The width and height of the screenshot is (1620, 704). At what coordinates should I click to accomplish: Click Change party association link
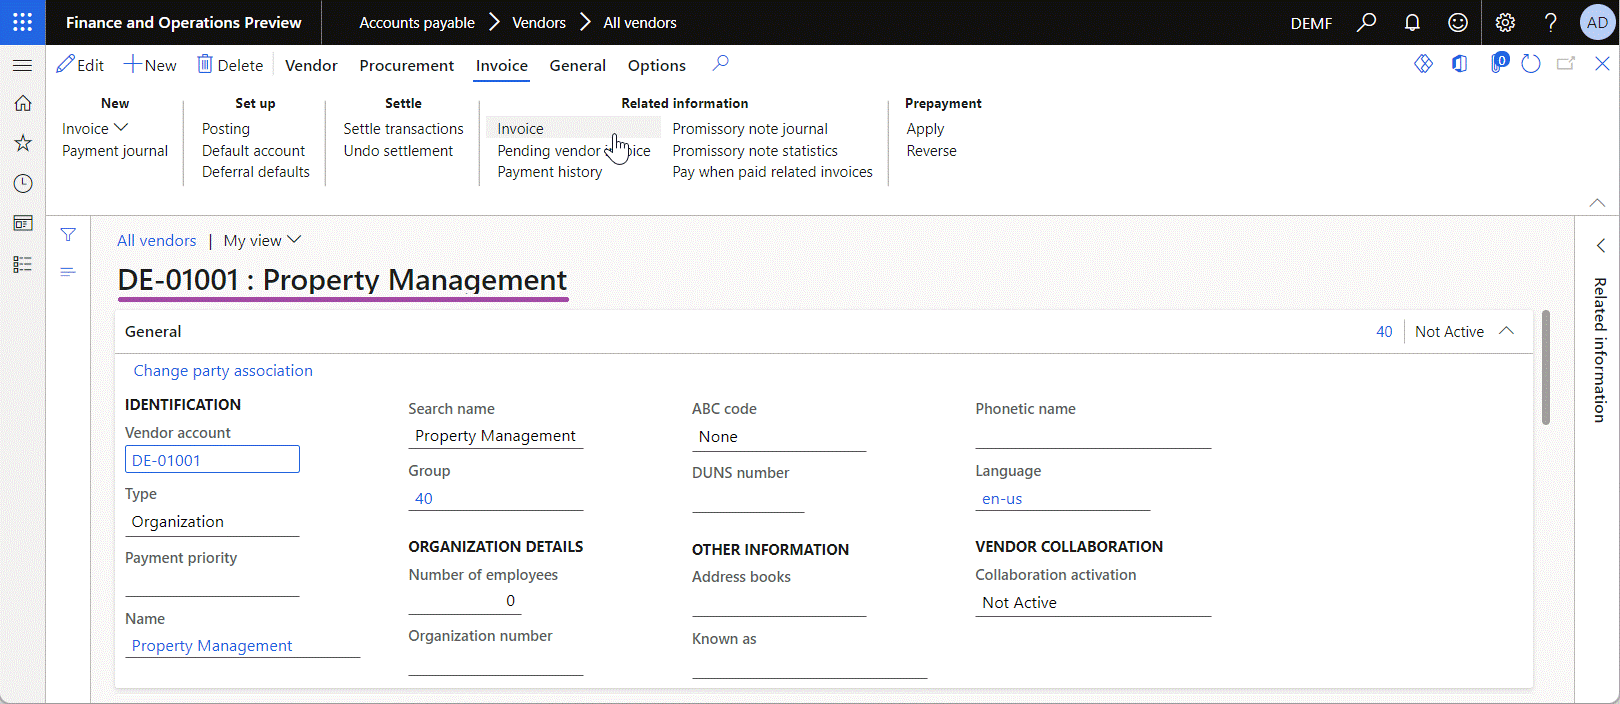(x=223, y=370)
